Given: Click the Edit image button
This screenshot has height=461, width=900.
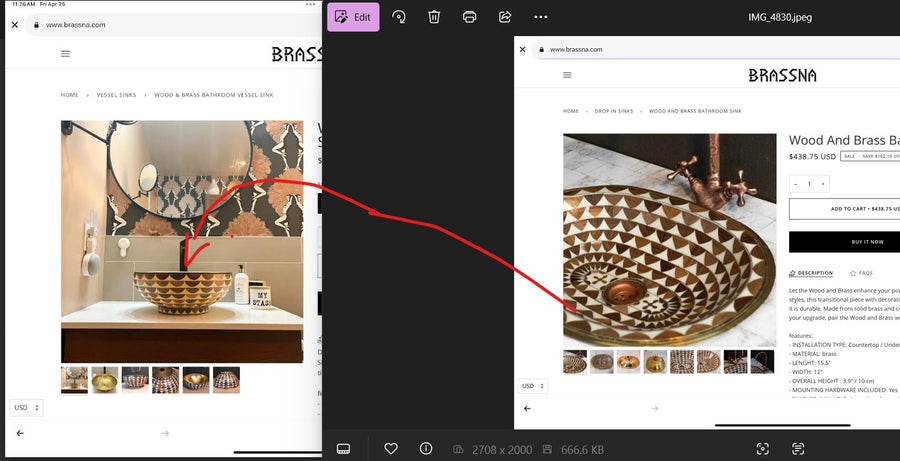Looking at the screenshot, I should click(352, 17).
